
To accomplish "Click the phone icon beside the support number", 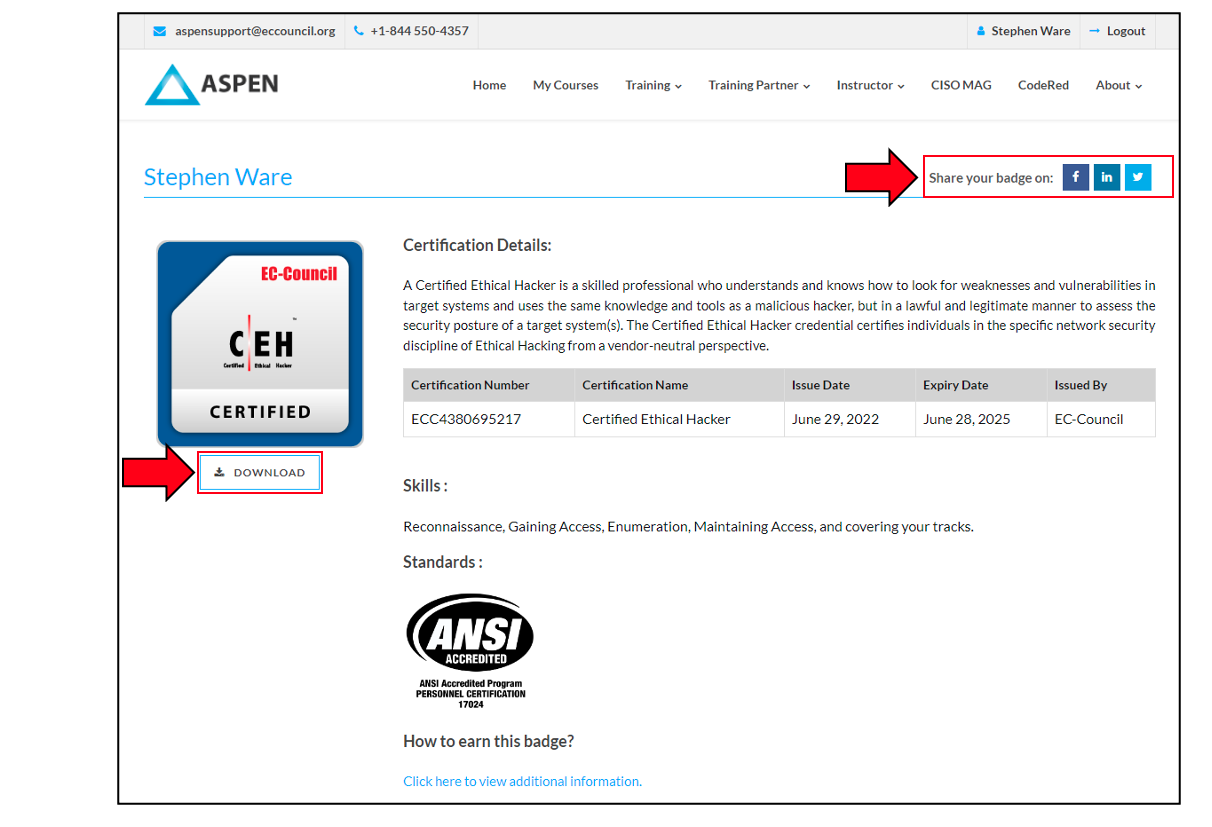I will pos(357,31).
